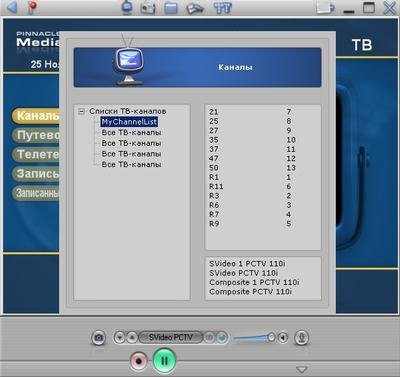Select channel R11 in the list
The width and height of the screenshot is (400, 377).
pos(263,187)
